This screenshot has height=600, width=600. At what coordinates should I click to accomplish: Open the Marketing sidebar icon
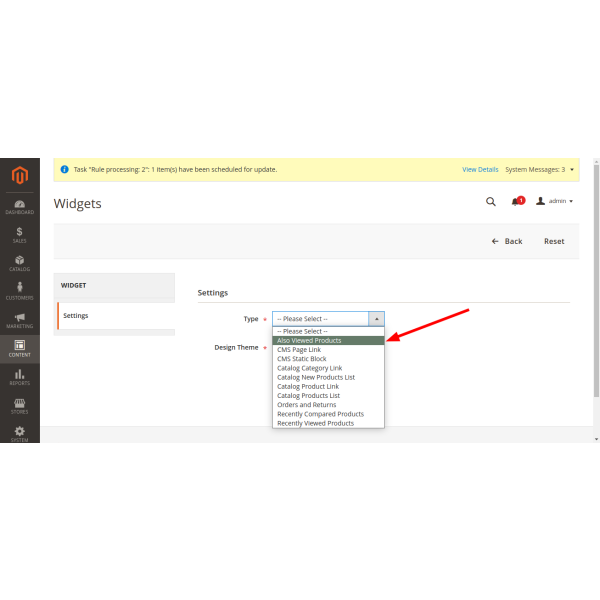click(19, 320)
